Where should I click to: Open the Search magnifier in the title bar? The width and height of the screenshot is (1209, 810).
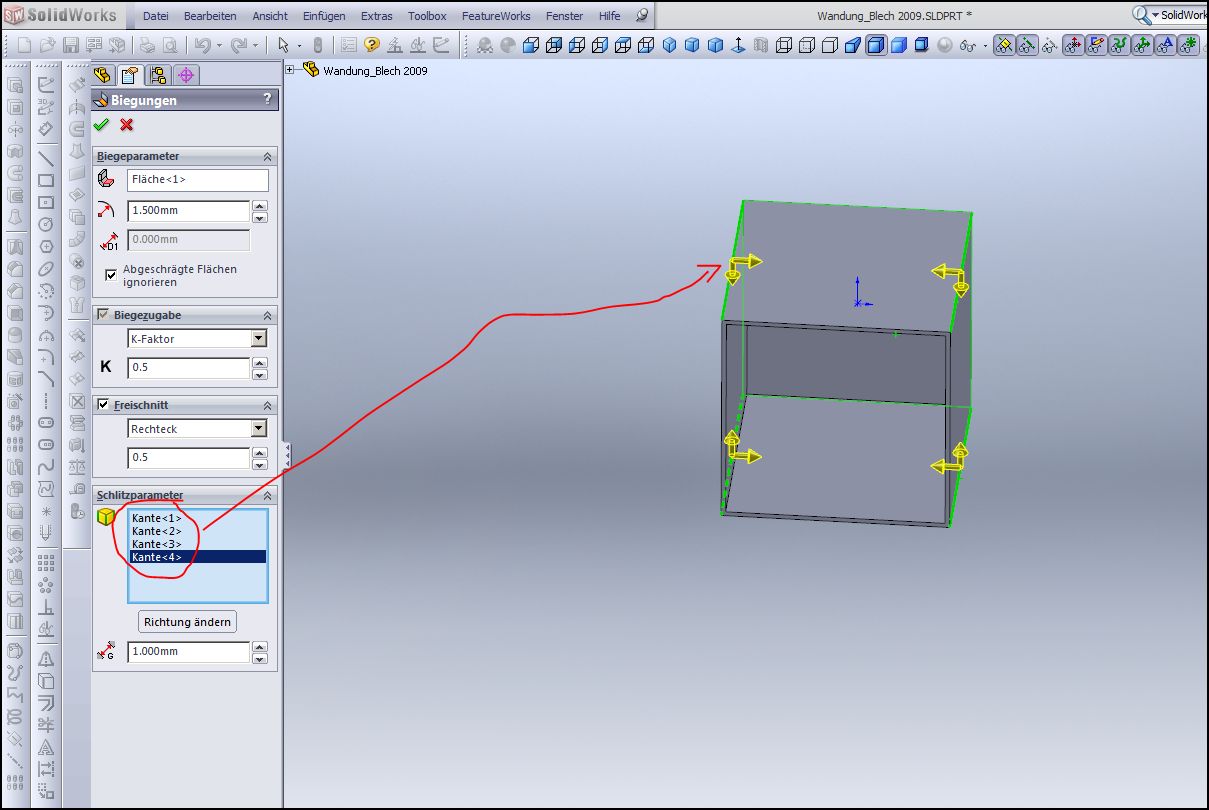(x=1141, y=15)
